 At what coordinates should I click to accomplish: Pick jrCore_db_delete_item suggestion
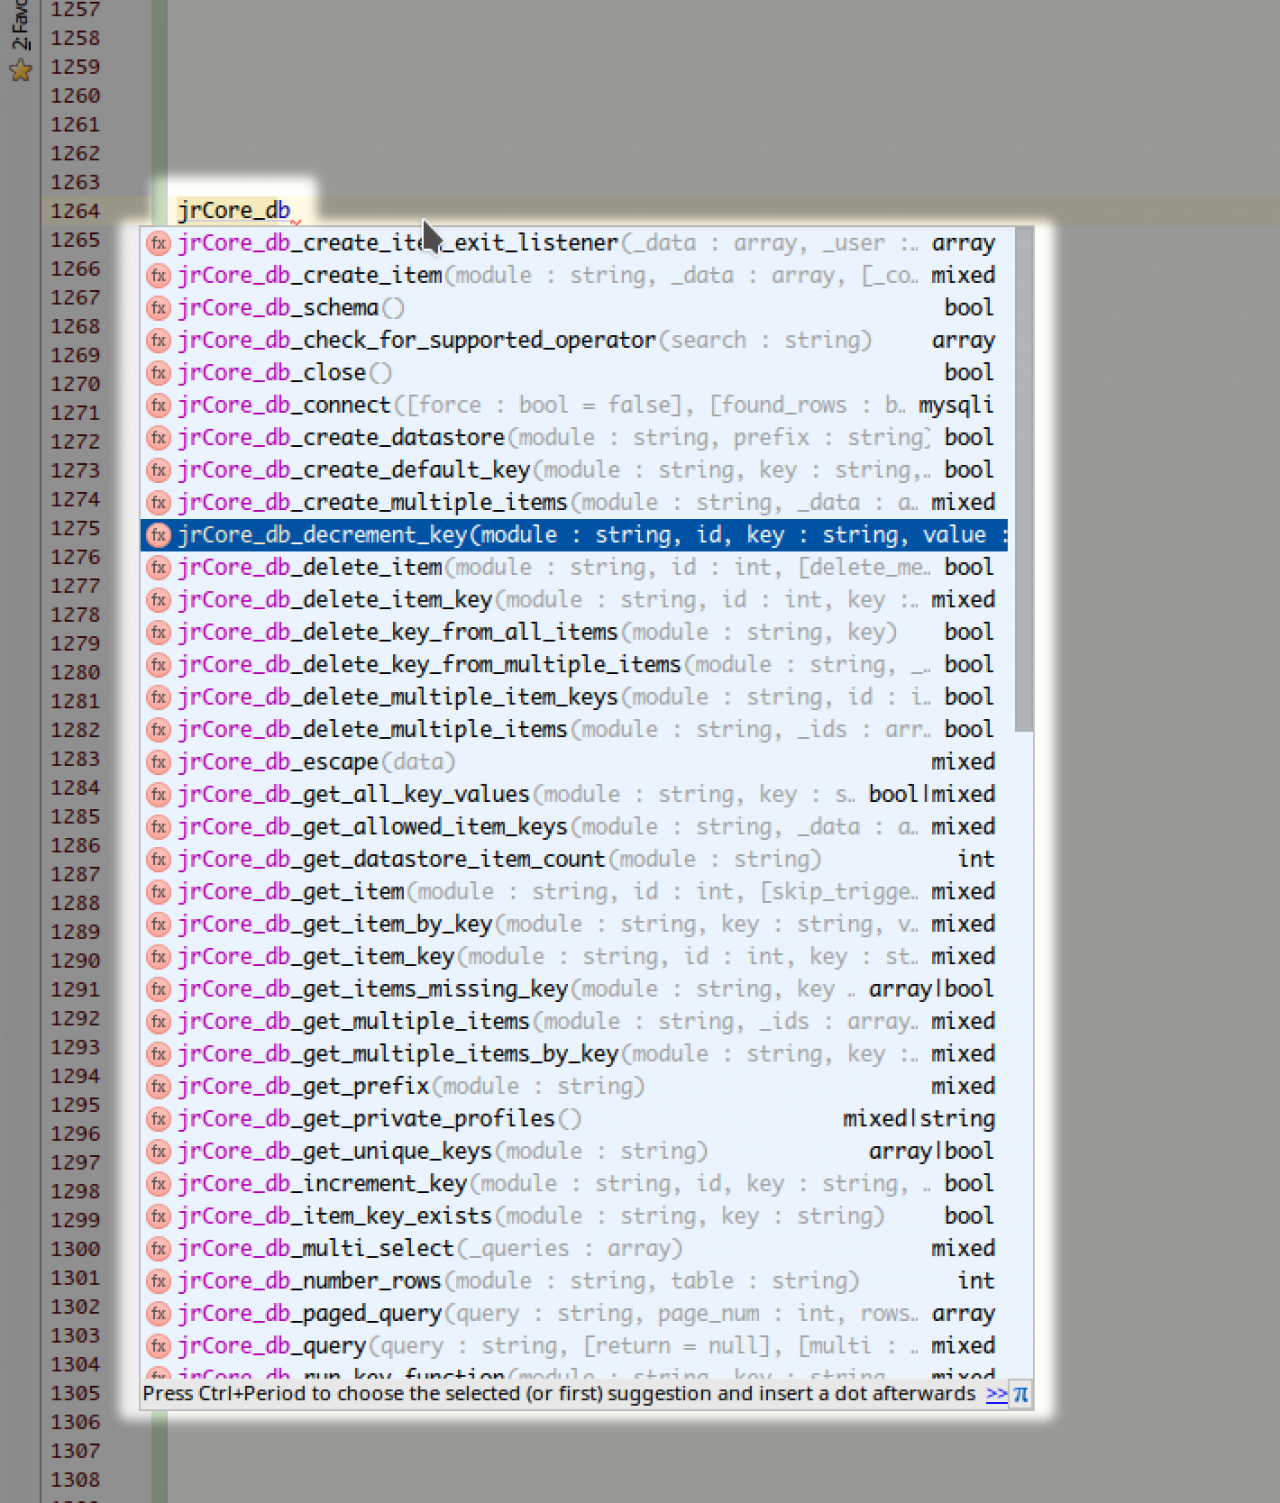coord(310,567)
